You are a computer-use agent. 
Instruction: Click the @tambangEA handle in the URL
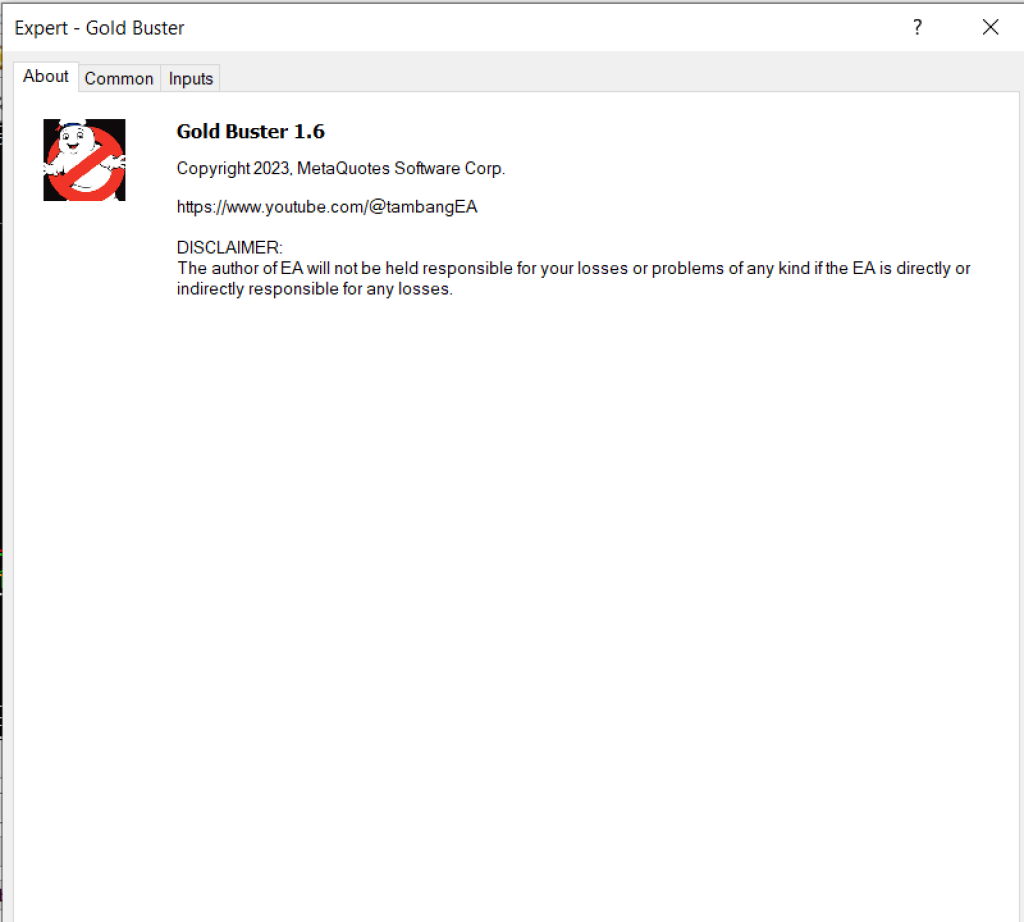click(424, 207)
